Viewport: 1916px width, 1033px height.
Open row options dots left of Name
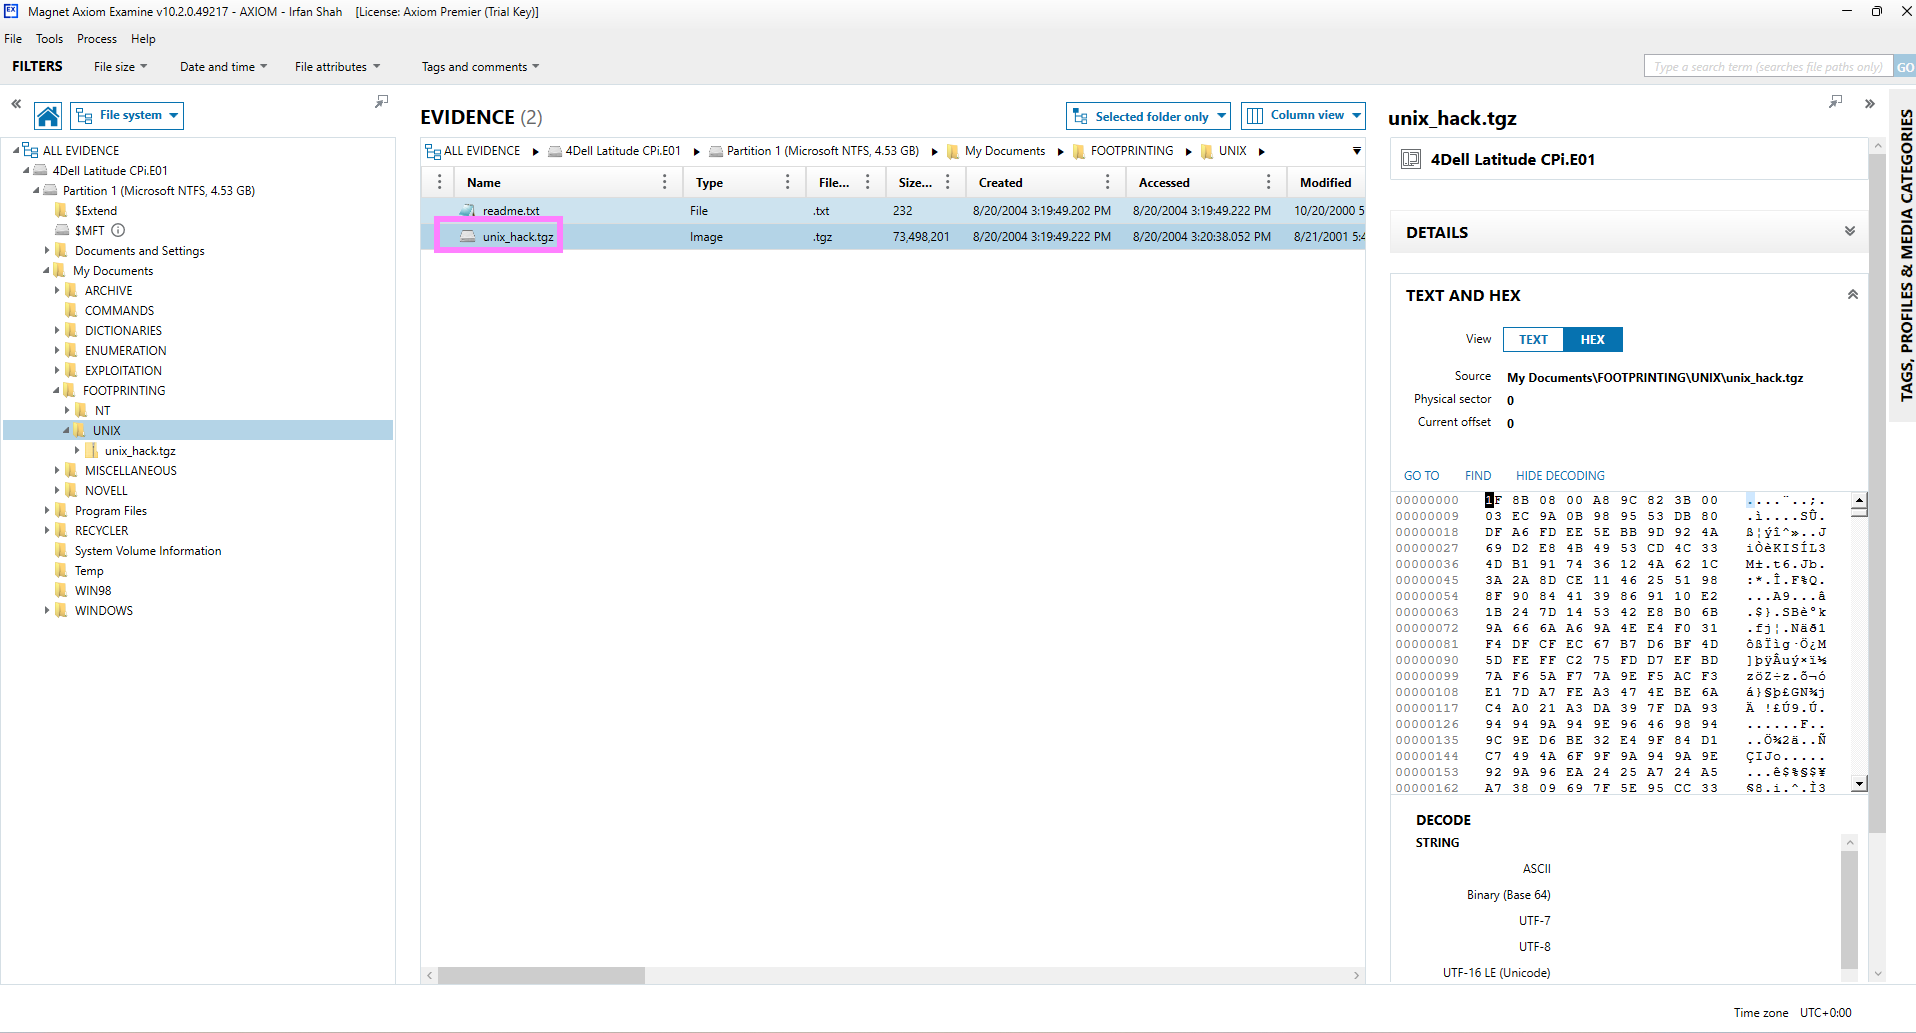tap(439, 182)
